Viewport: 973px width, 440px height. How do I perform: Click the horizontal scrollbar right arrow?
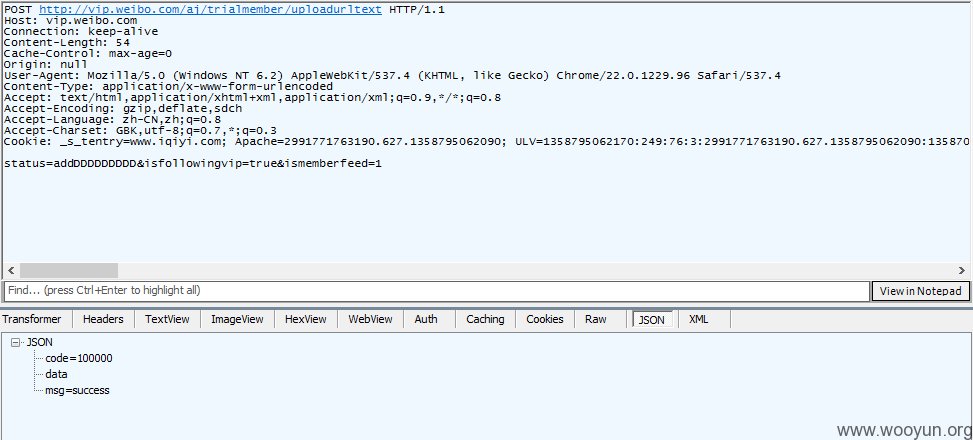click(x=962, y=271)
